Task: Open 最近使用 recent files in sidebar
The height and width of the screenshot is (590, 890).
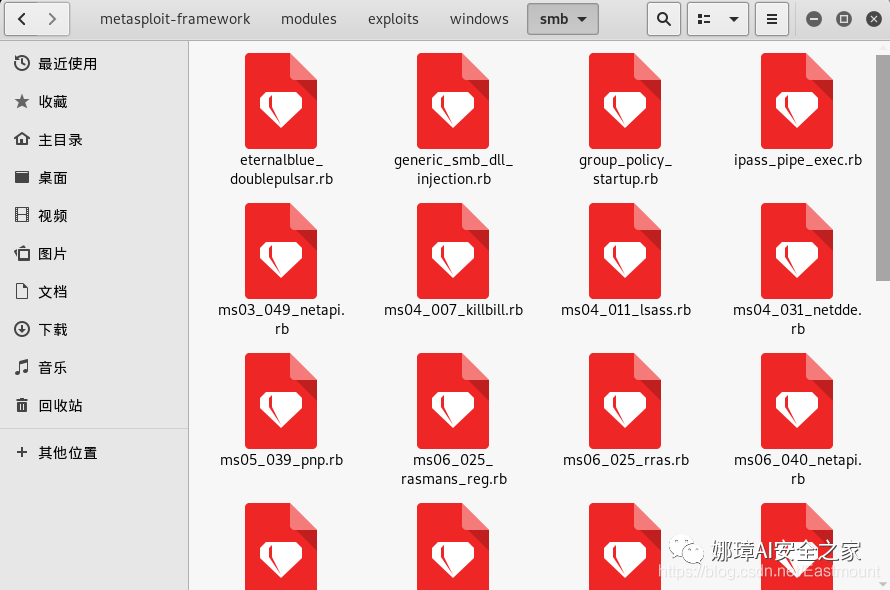Action: 94,64
